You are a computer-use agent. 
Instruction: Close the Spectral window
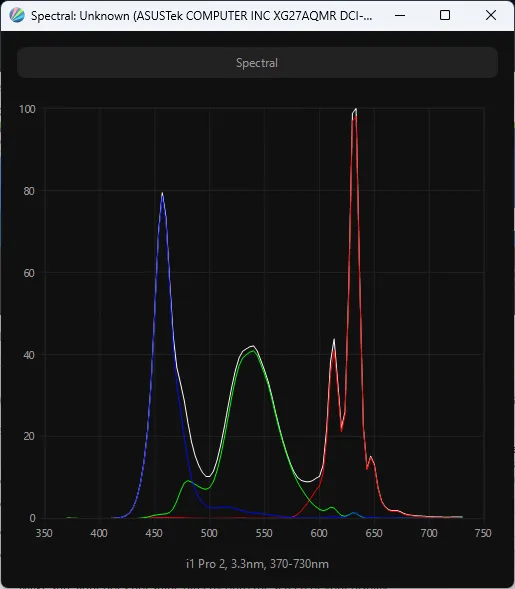(x=491, y=15)
